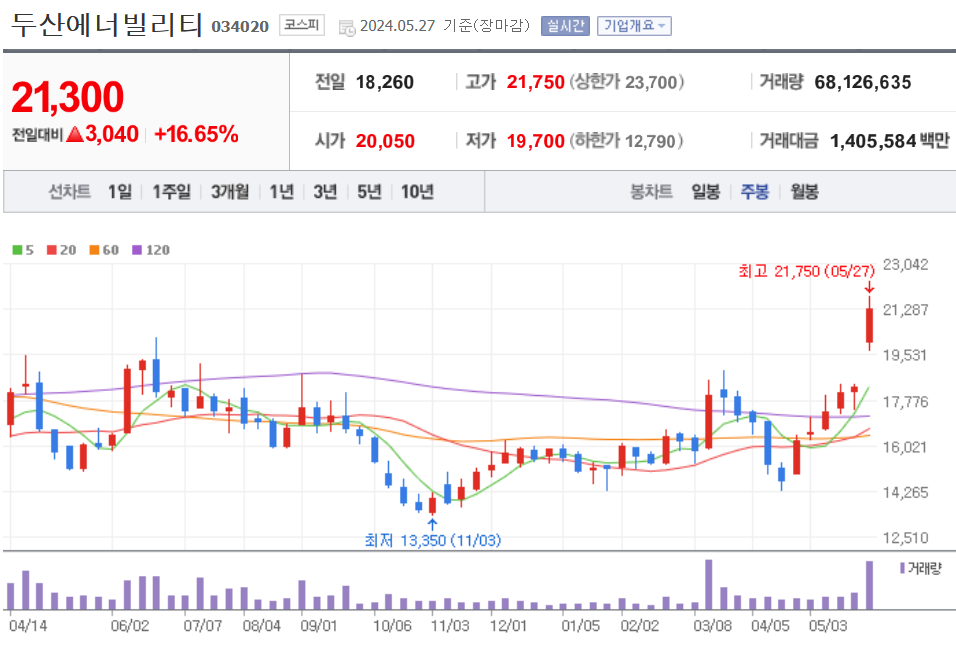Click the 최저 13,350 (11/03) chart label
This screenshot has height=654, width=956.
pyautogui.click(x=432, y=540)
